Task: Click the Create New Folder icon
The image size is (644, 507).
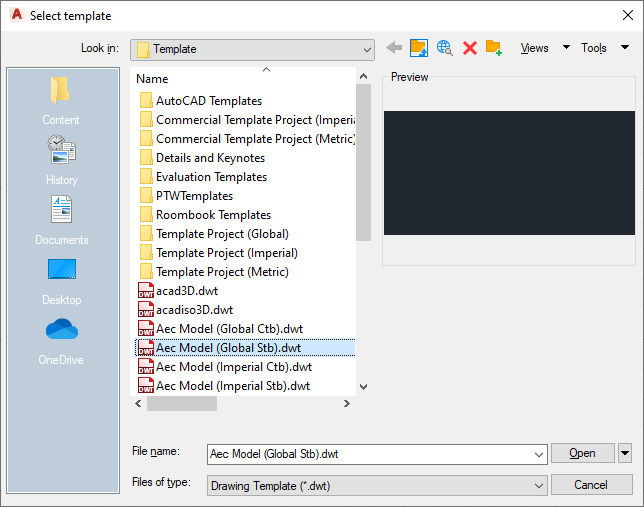Action: click(x=494, y=48)
